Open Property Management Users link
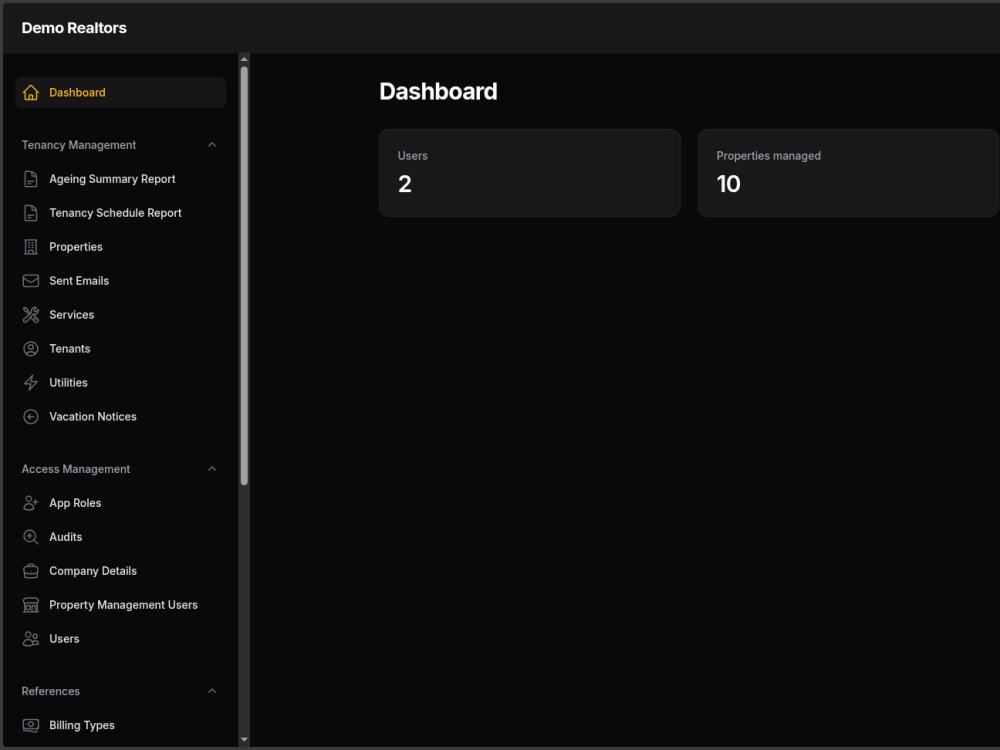 click(121, 605)
